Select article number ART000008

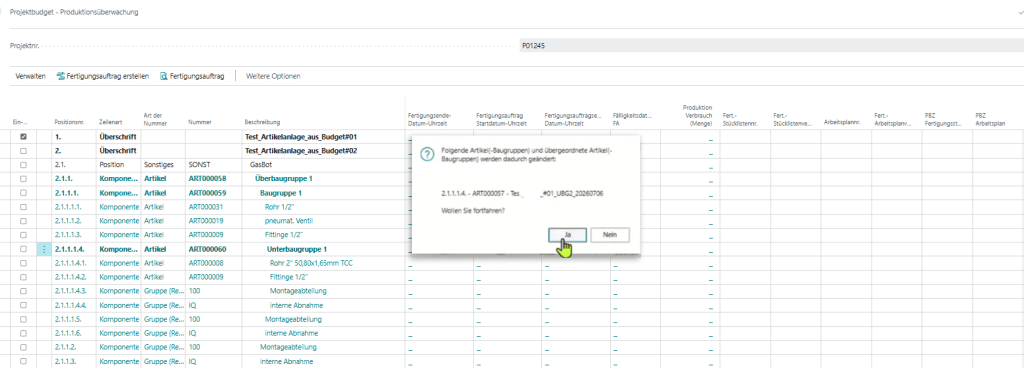206,263
